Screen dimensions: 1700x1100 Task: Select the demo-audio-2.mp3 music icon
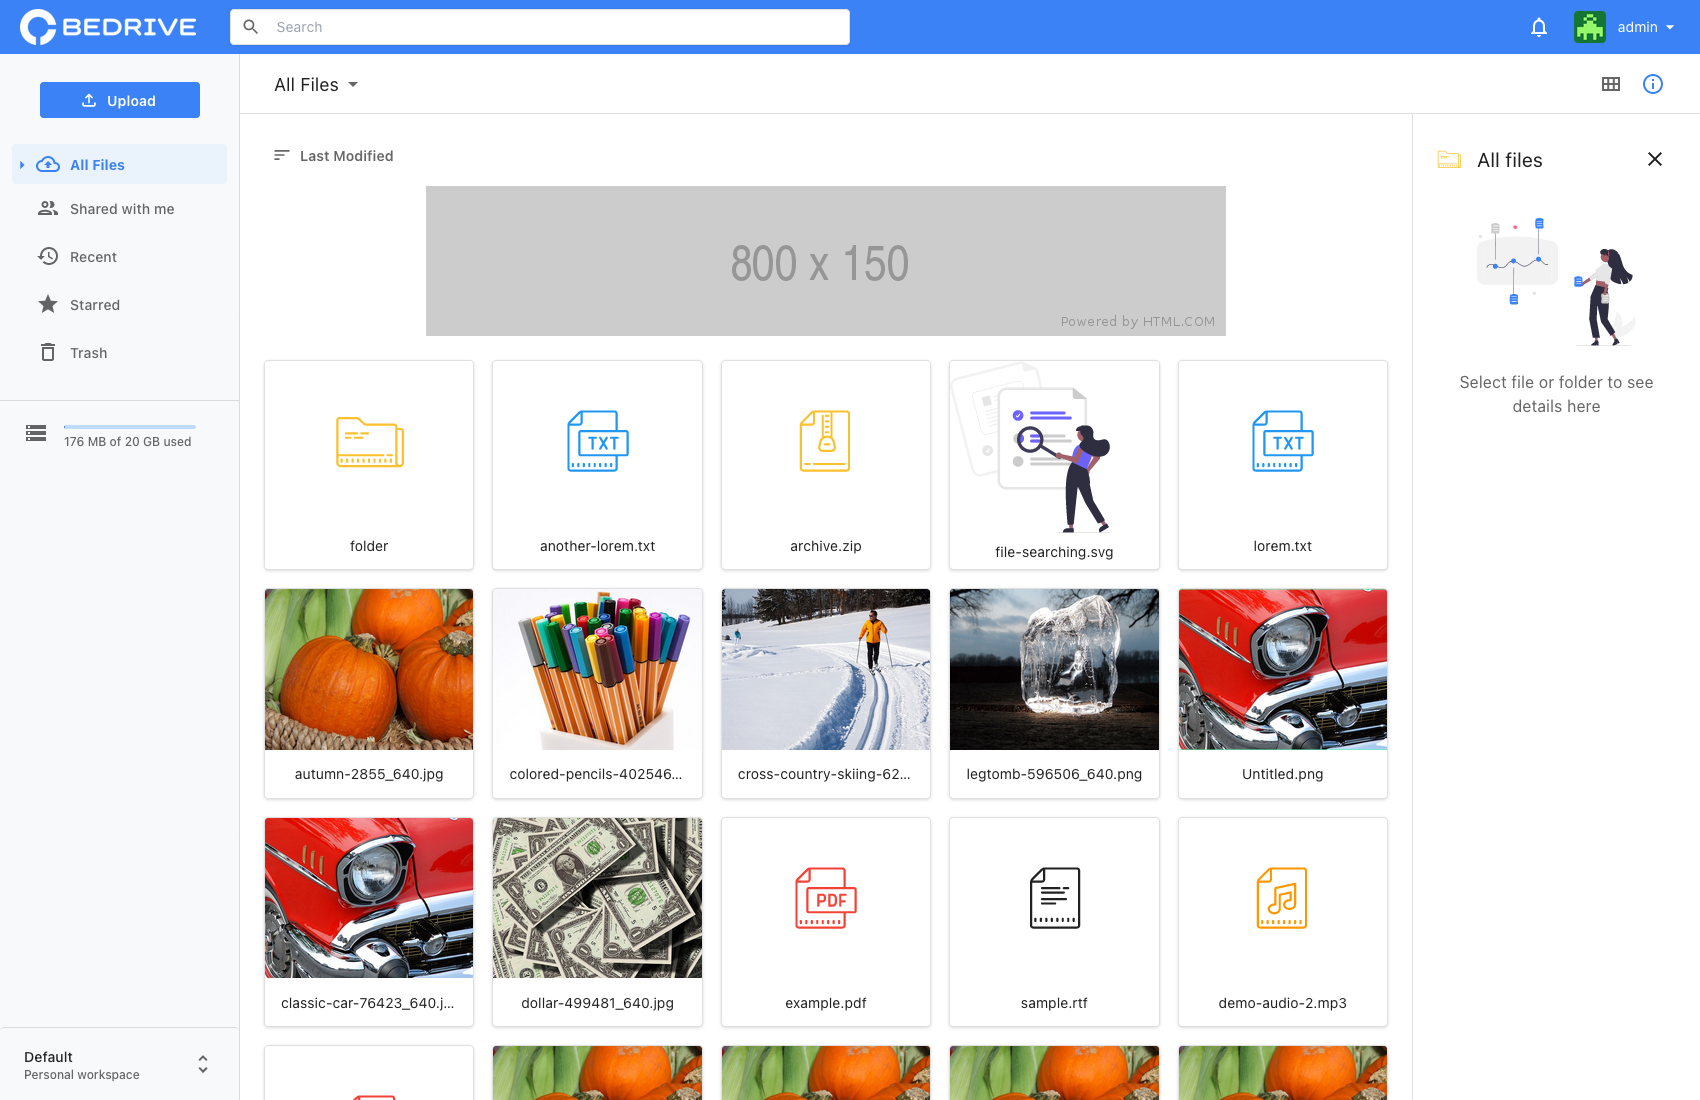1282,898
